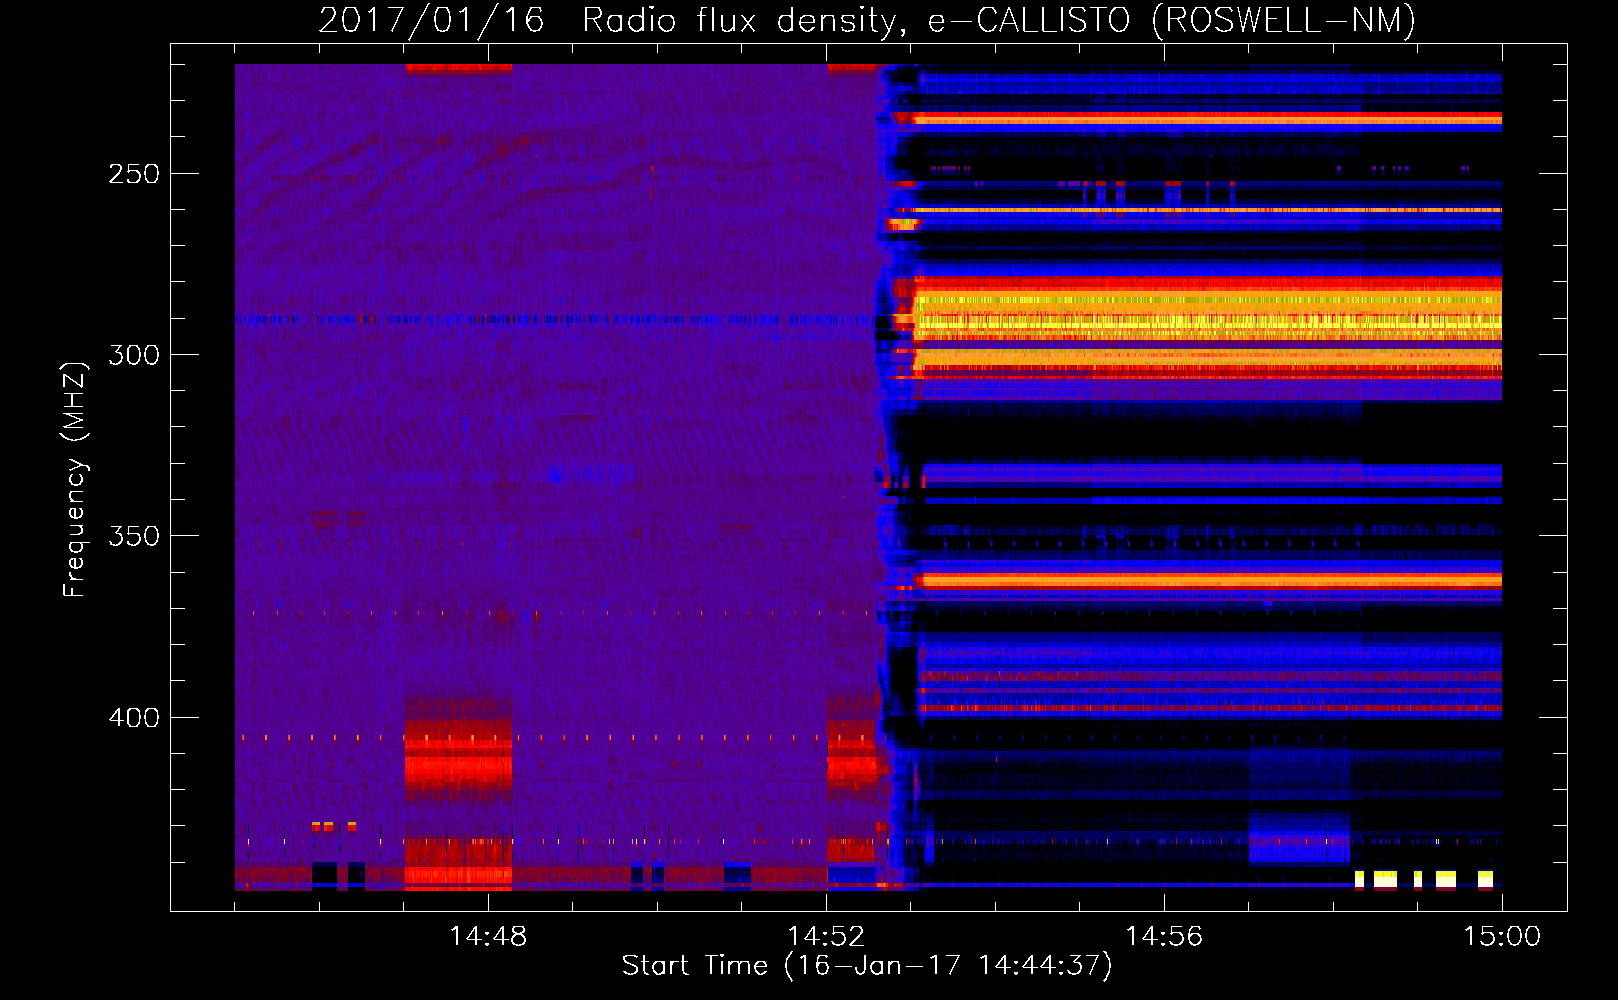Click the 350 frequency tick label
This screenshot has width=1618, height=1000.
pyautogui.click(x=134, y=536)
